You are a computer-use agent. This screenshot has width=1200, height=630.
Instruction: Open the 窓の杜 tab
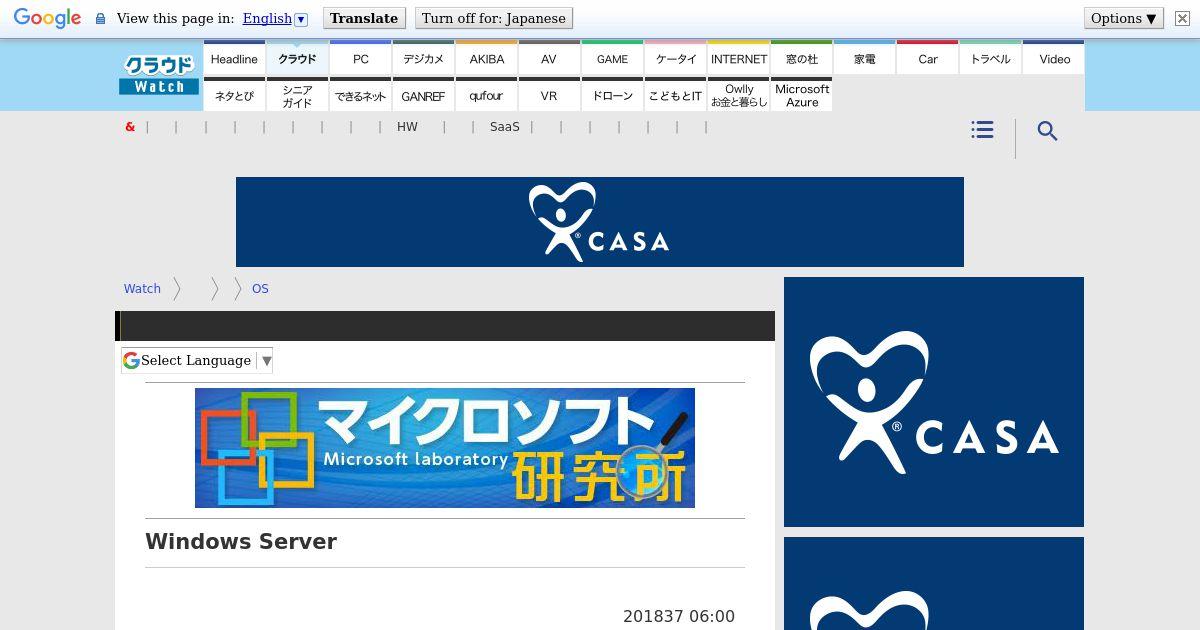click(801, 58)
